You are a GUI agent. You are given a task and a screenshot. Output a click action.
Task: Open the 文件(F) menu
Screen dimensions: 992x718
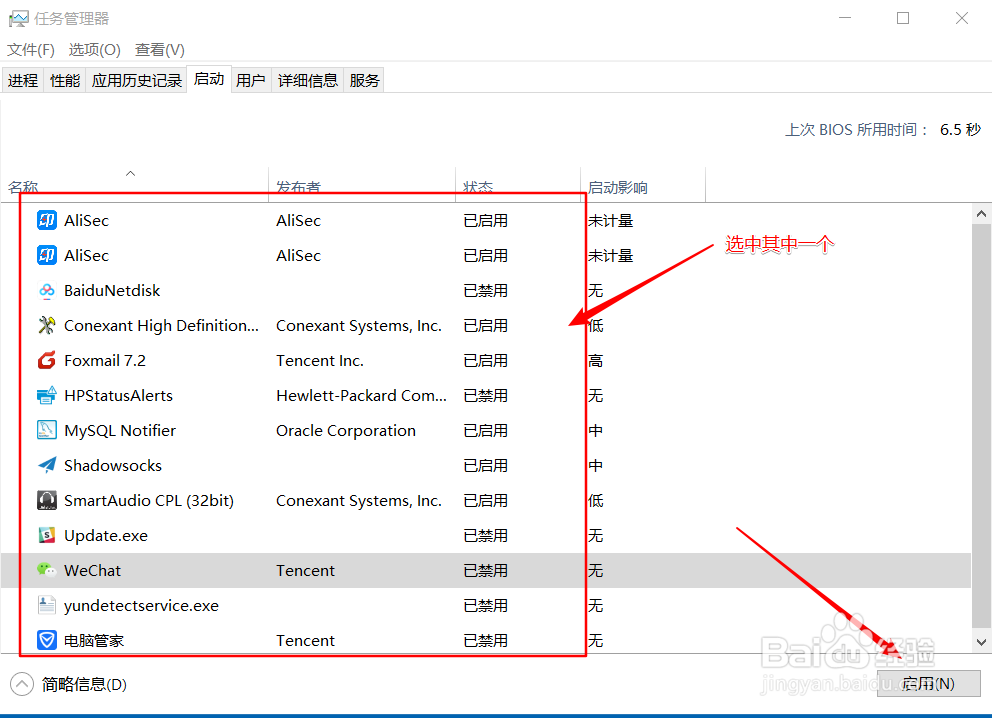click(x=30, y=49)
